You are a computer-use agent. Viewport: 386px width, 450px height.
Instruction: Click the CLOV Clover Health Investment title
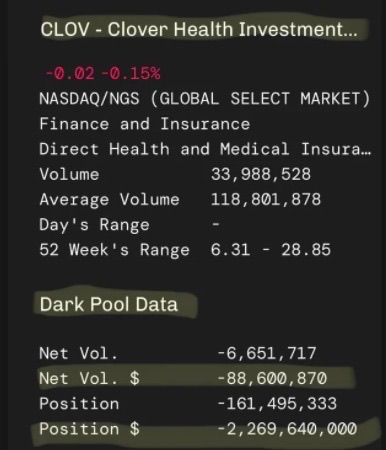199,29
